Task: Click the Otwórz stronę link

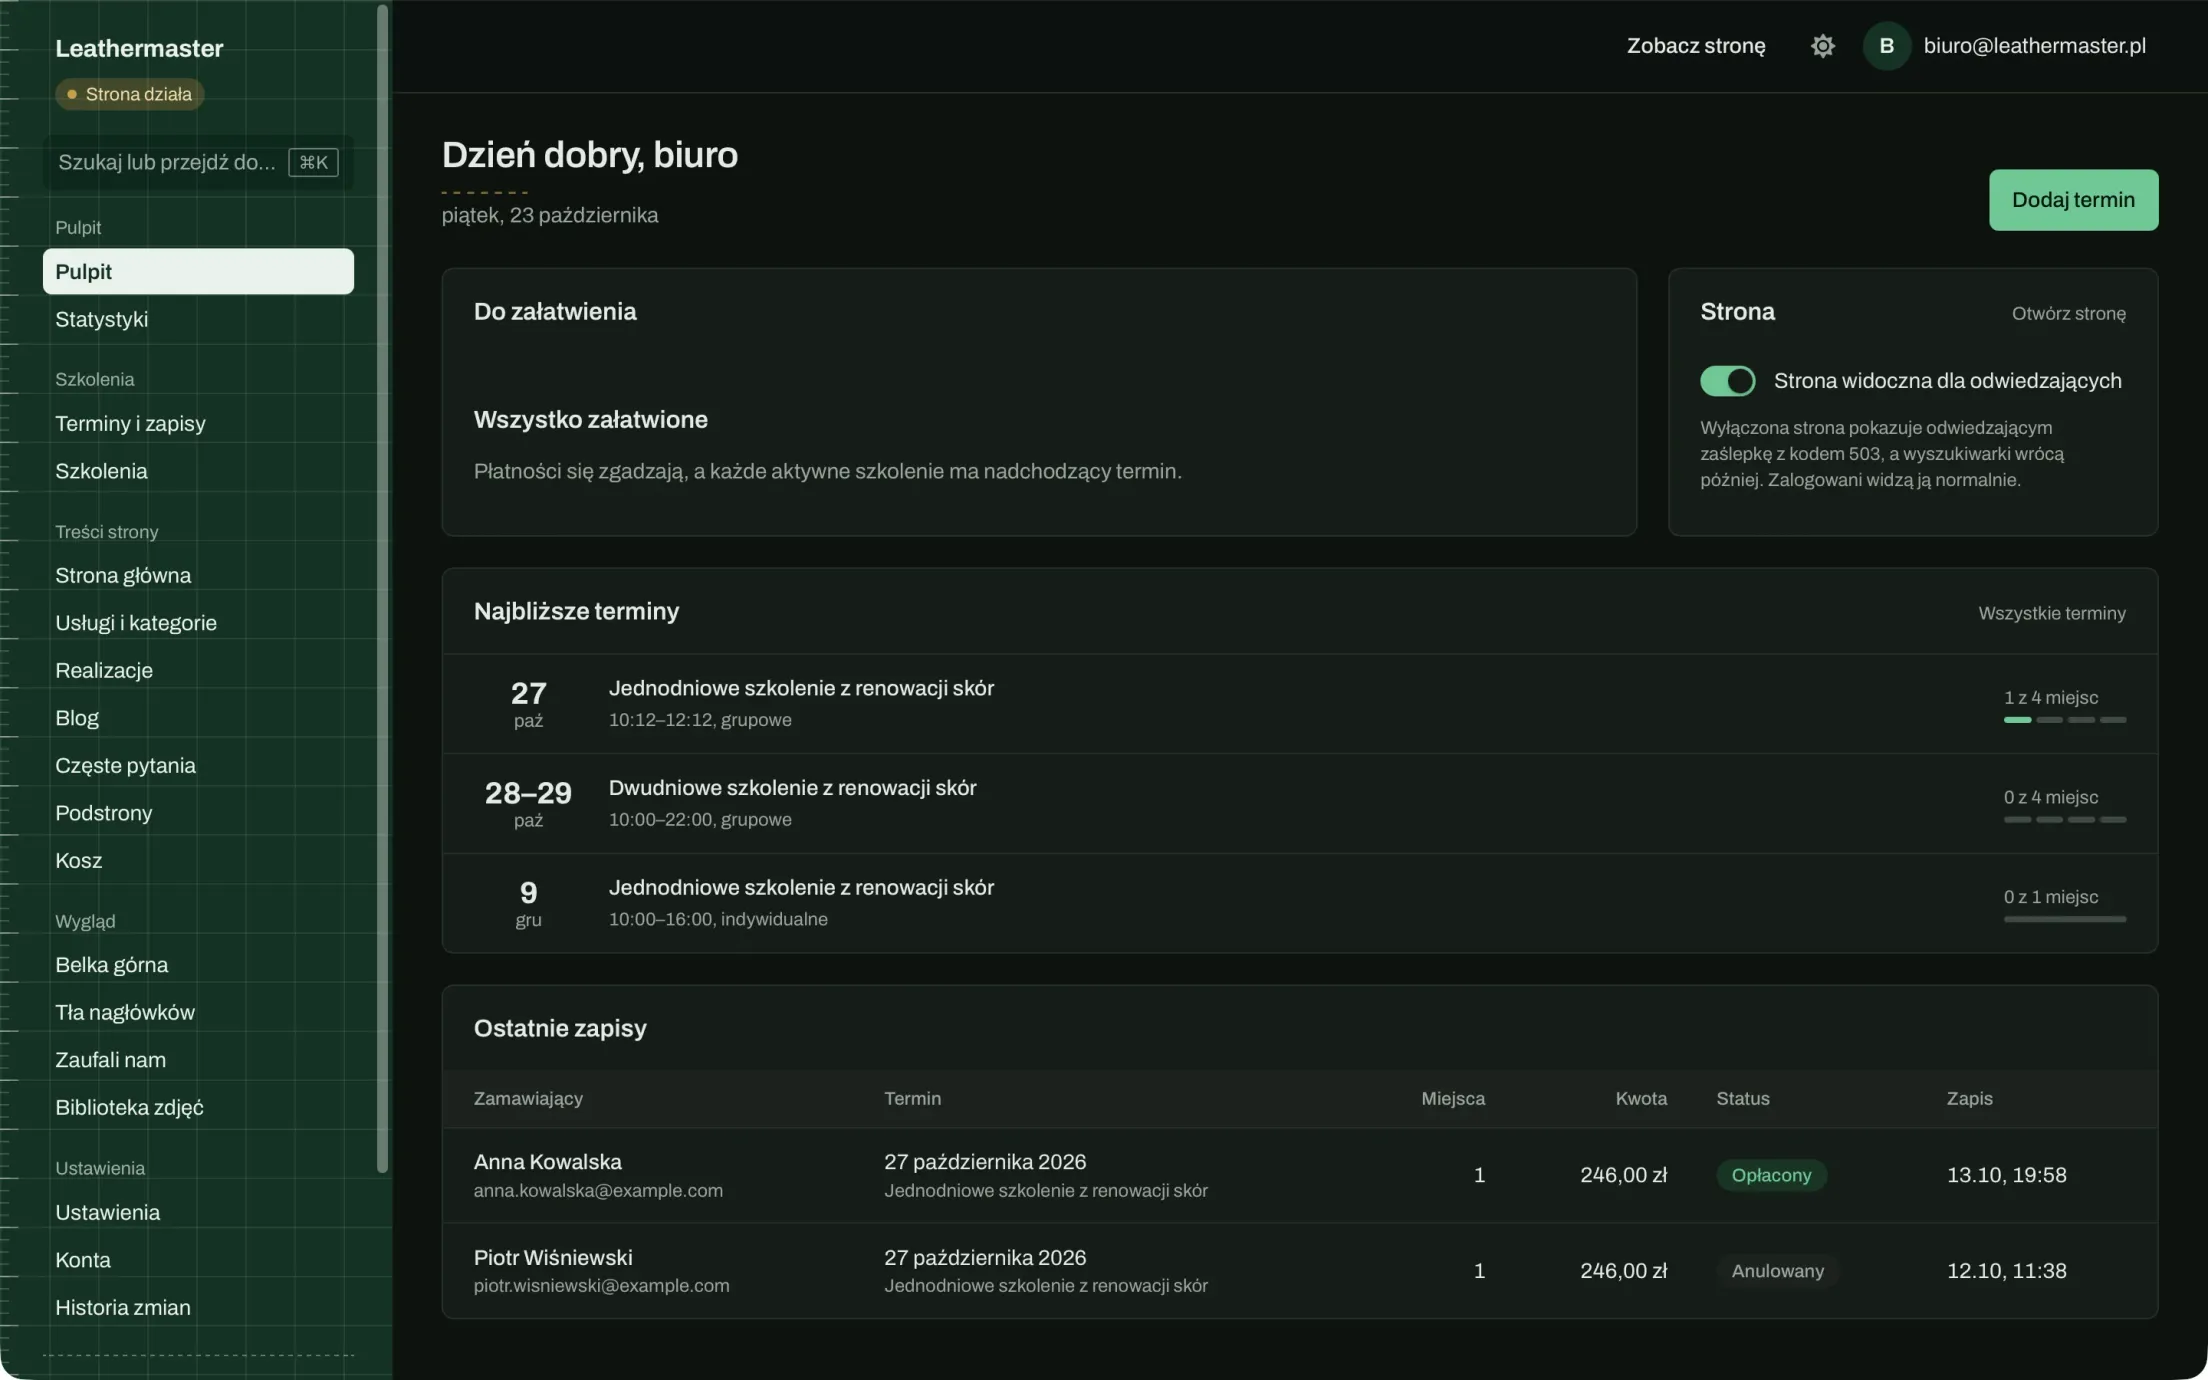Action: (x=2068, y=314)
